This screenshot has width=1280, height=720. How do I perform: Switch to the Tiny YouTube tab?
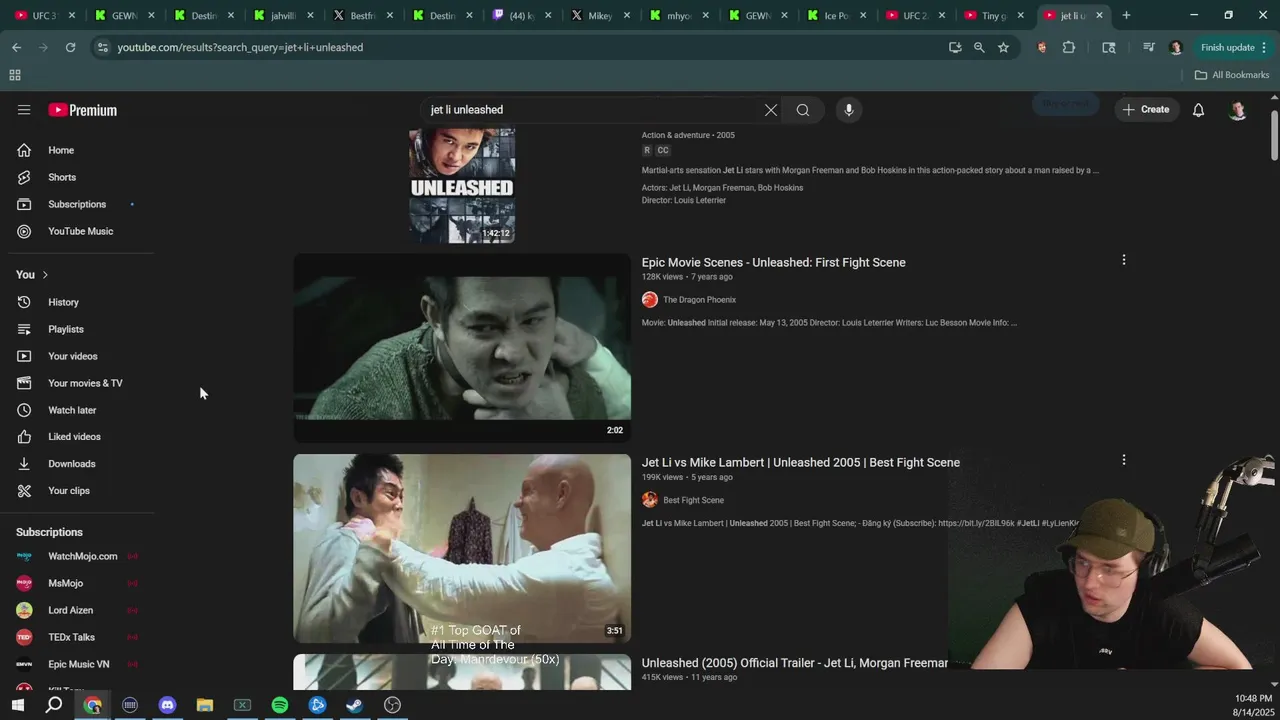coord(993,15)
